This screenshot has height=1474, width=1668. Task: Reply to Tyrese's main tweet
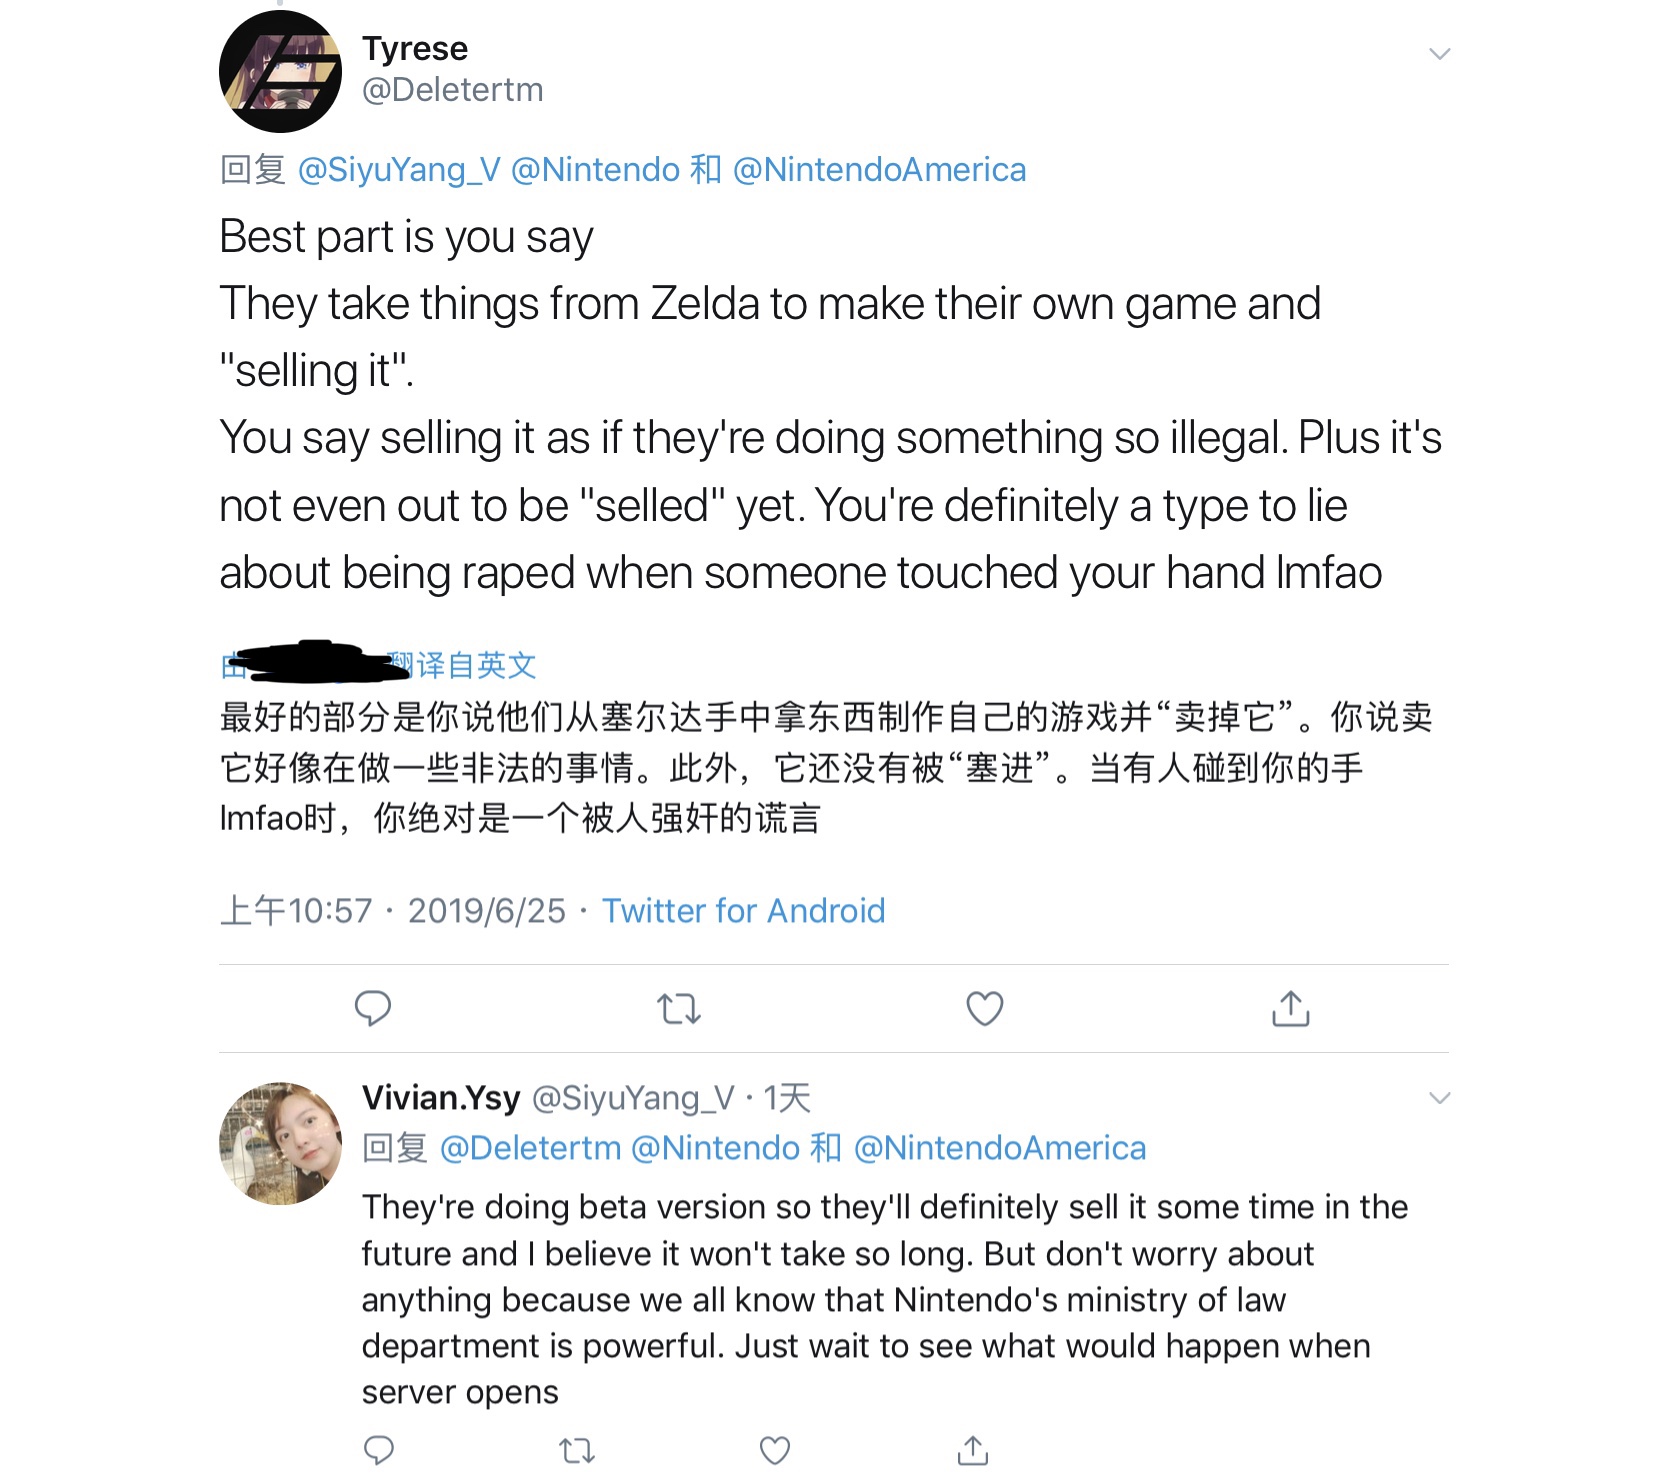373,1008
